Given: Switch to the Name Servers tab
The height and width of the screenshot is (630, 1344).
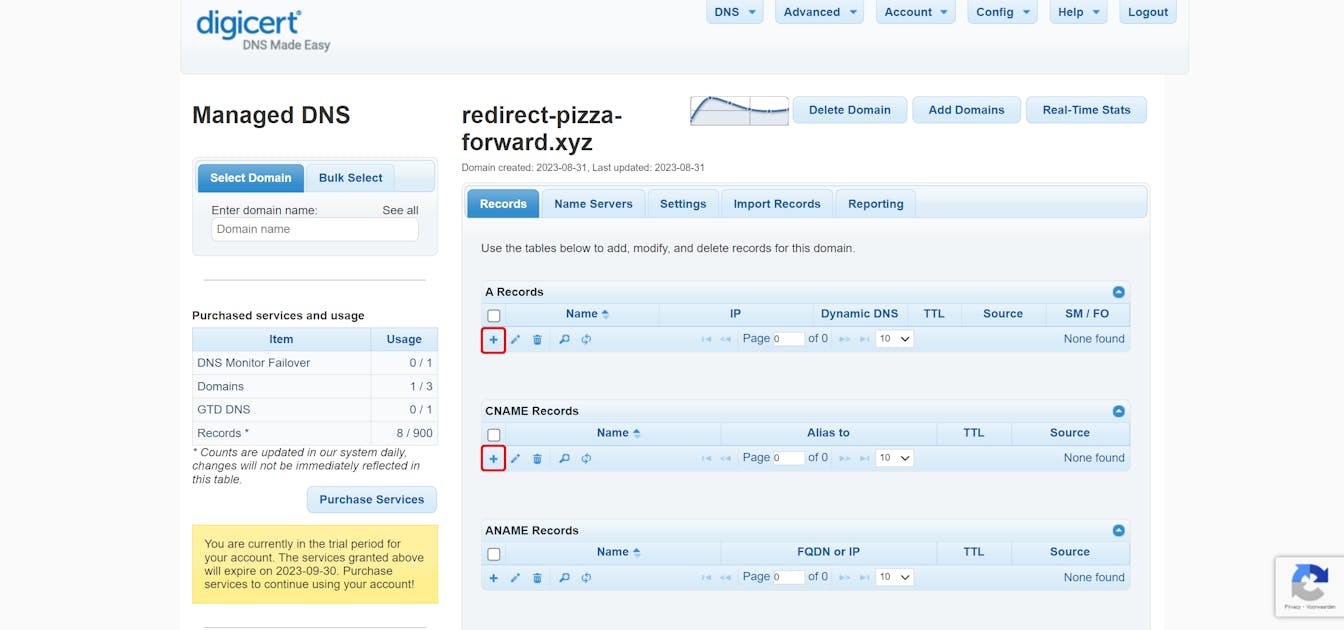Looking at the screenshot, I should (x=593, y=204).
